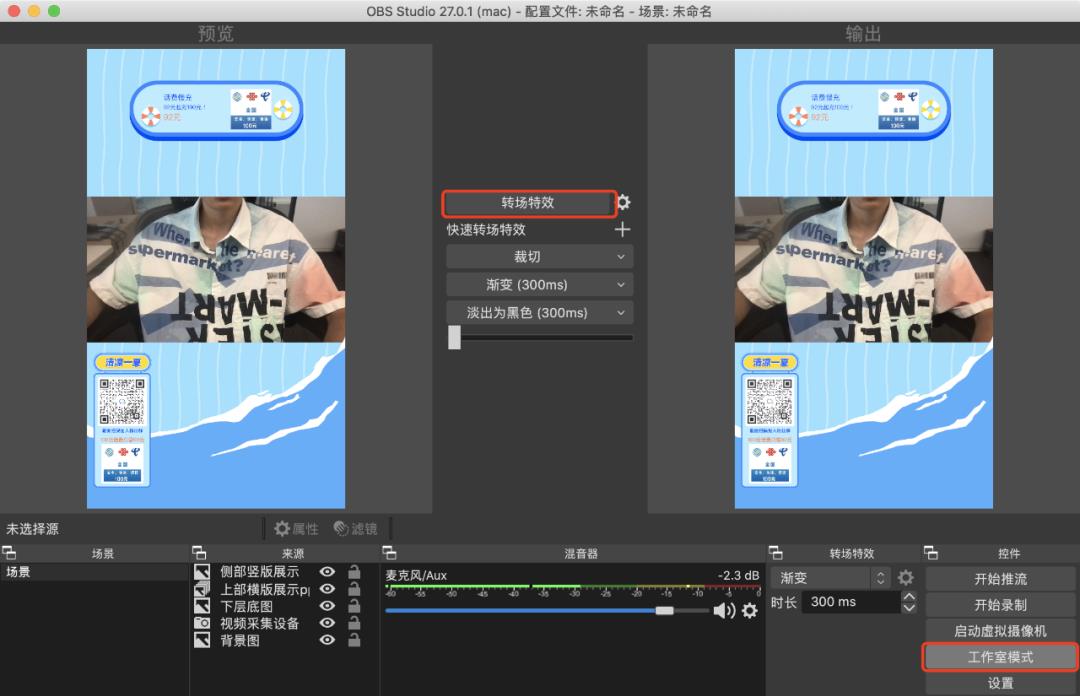Open the 淡出为黑色 (300ms) dropdown
The image size is (1080, 696).
(x=539, y=312)
